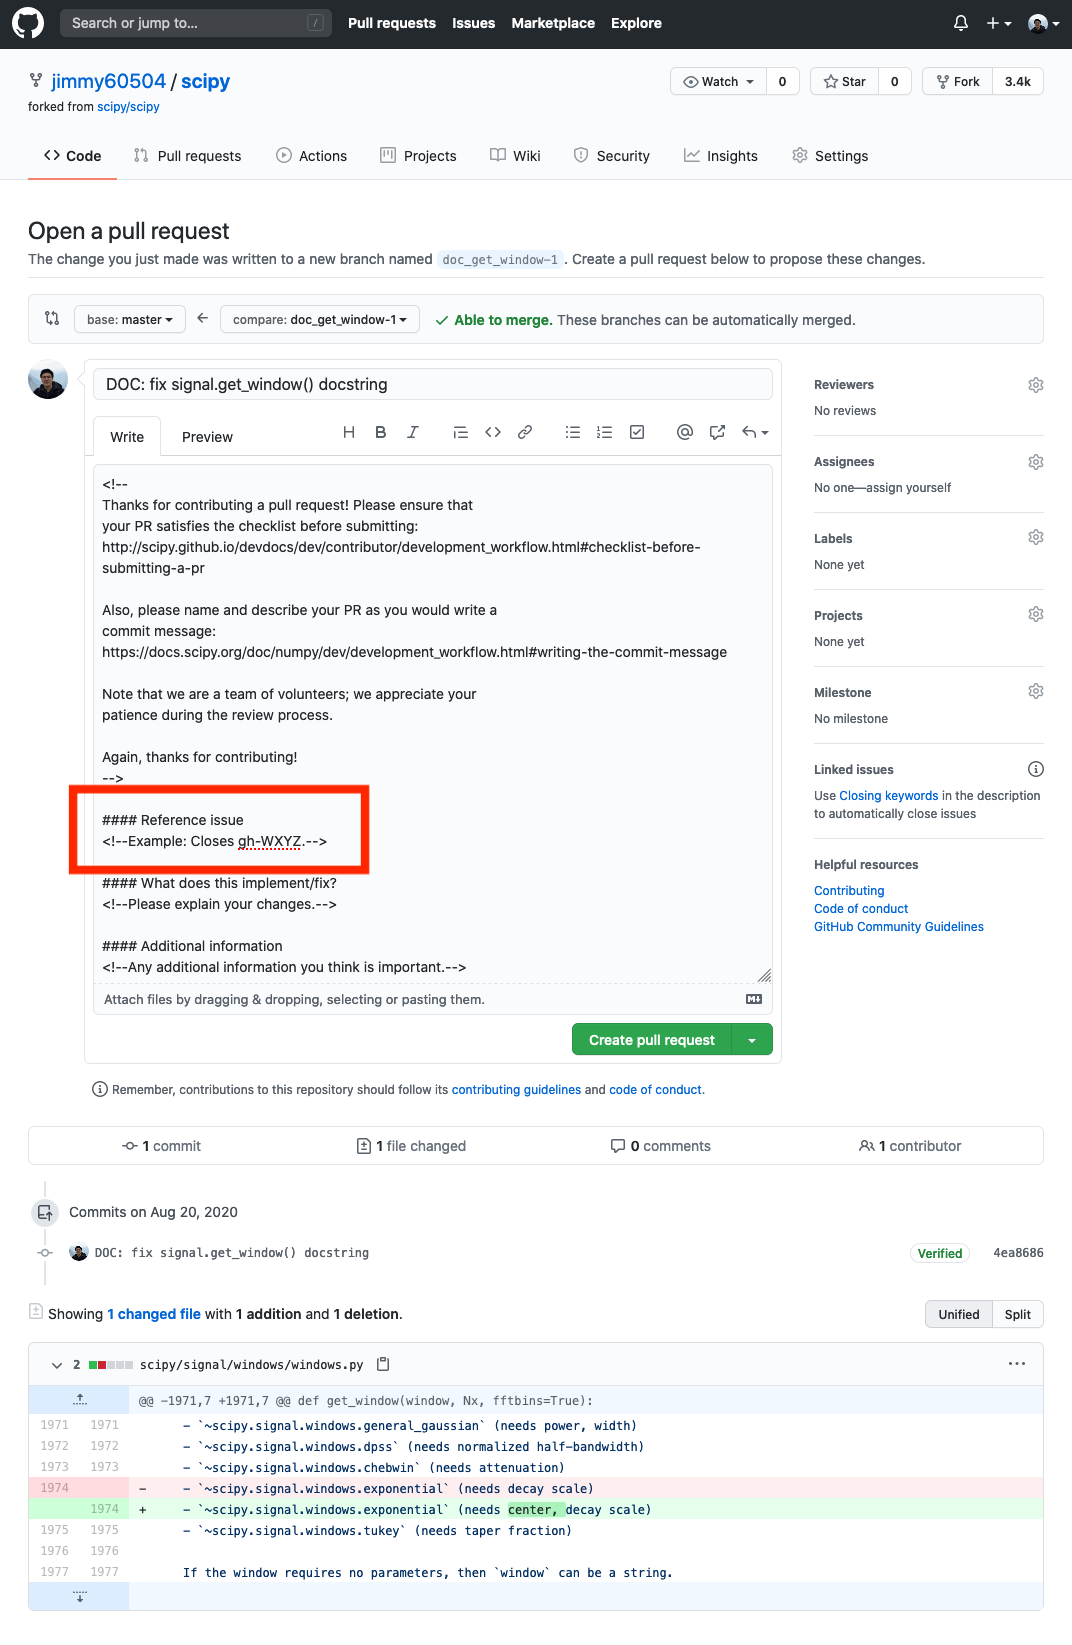Add a task list with checkbox icon
This screenshot has width=1072, height=1645.
click(x=637, y=432)
